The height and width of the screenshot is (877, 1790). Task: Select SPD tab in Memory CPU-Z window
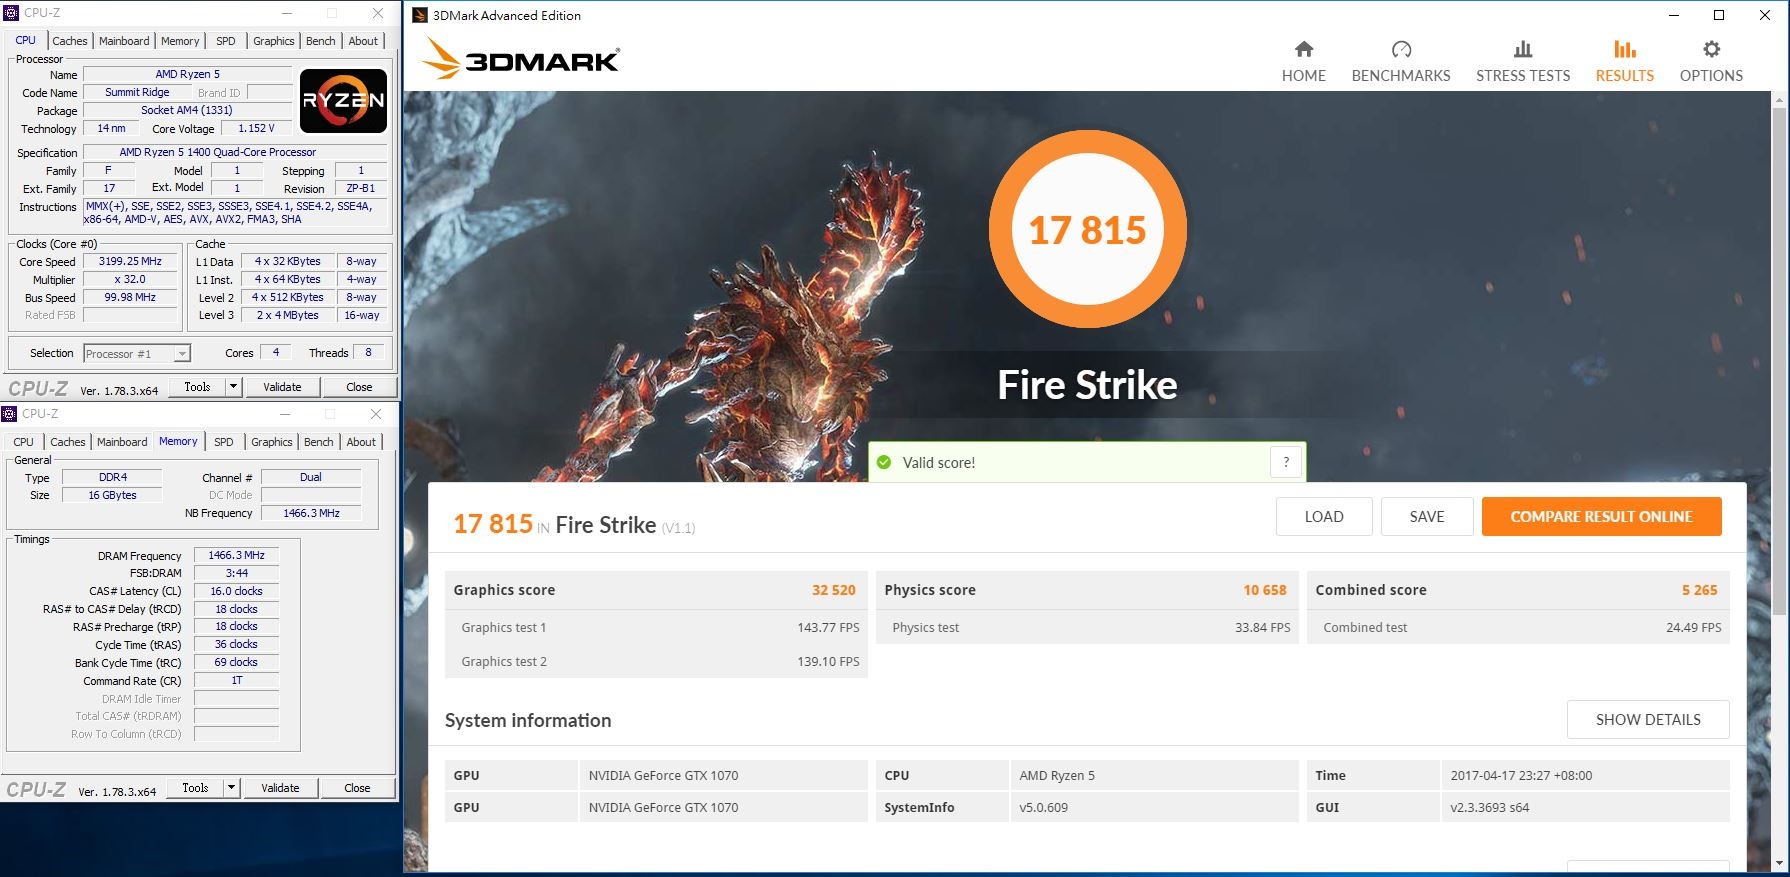(224, 442)
